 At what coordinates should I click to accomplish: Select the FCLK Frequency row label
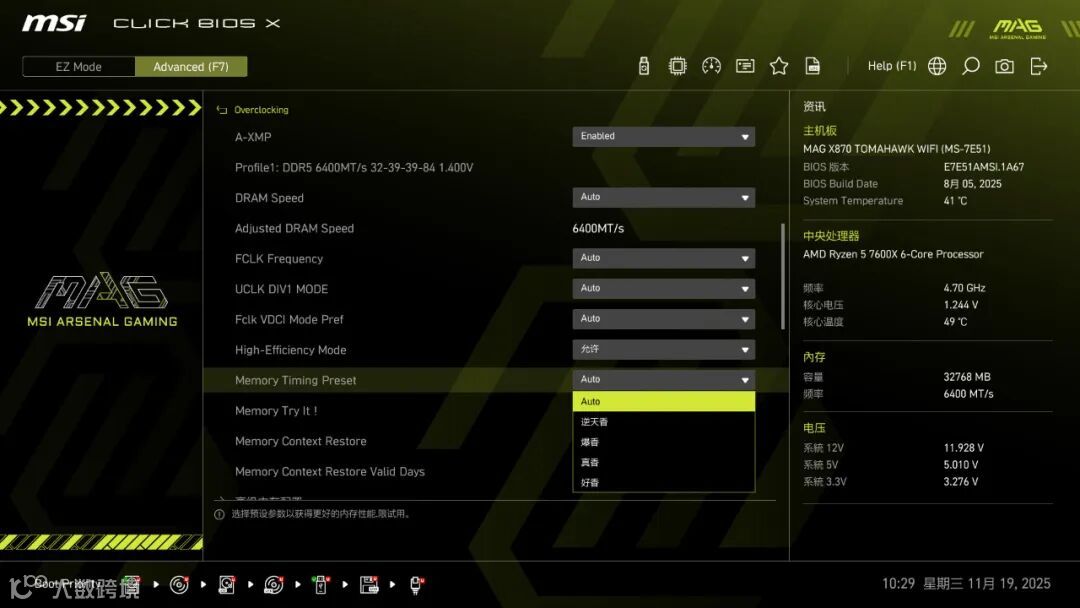click(279, 258)
